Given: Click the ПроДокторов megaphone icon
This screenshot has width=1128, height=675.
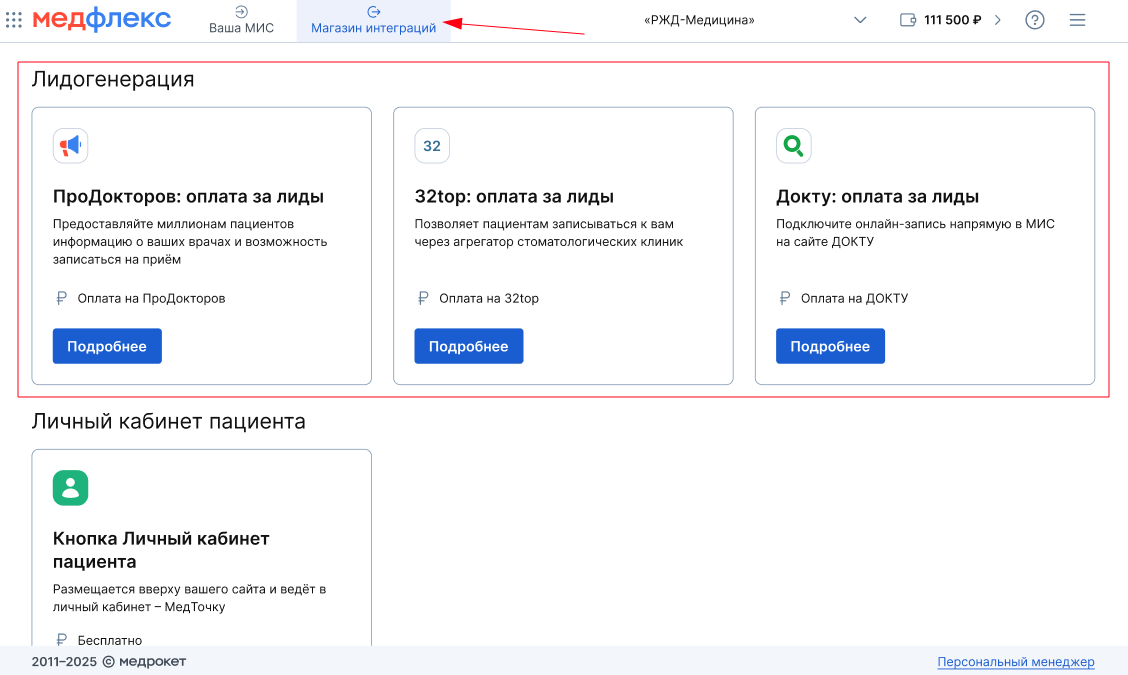Looking at the screenshot, I should point(70,146).
